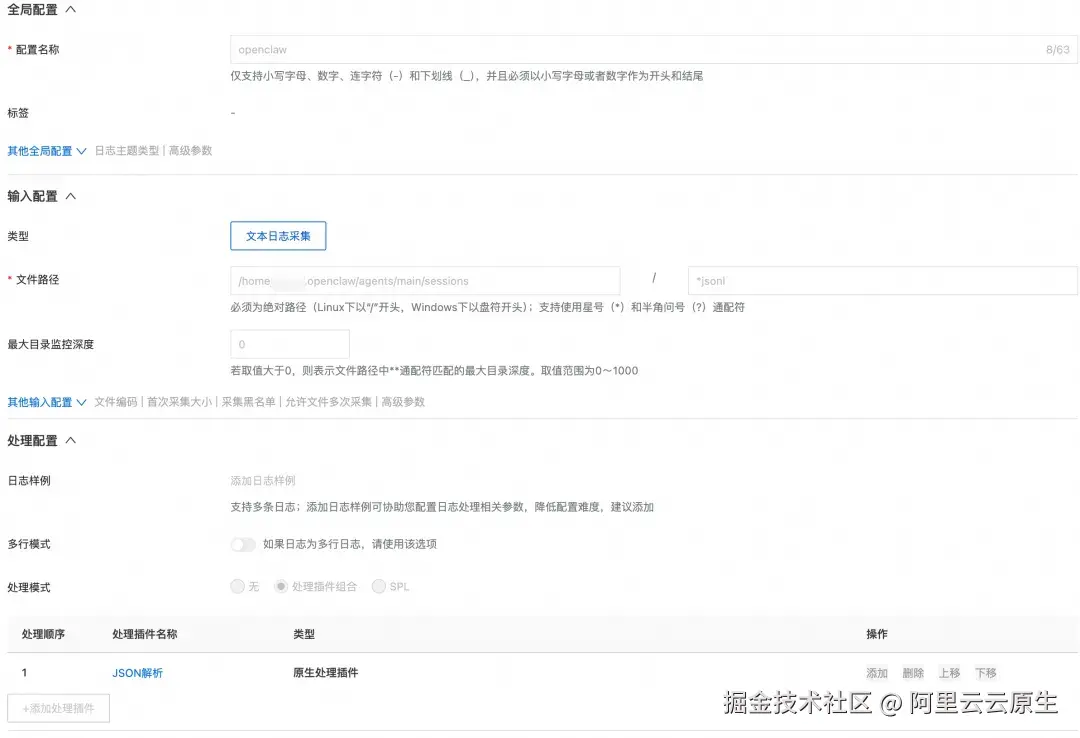The image size is (1080, 738).
Task: Select the 无 processing mode radio
Action: coord(235,587)
